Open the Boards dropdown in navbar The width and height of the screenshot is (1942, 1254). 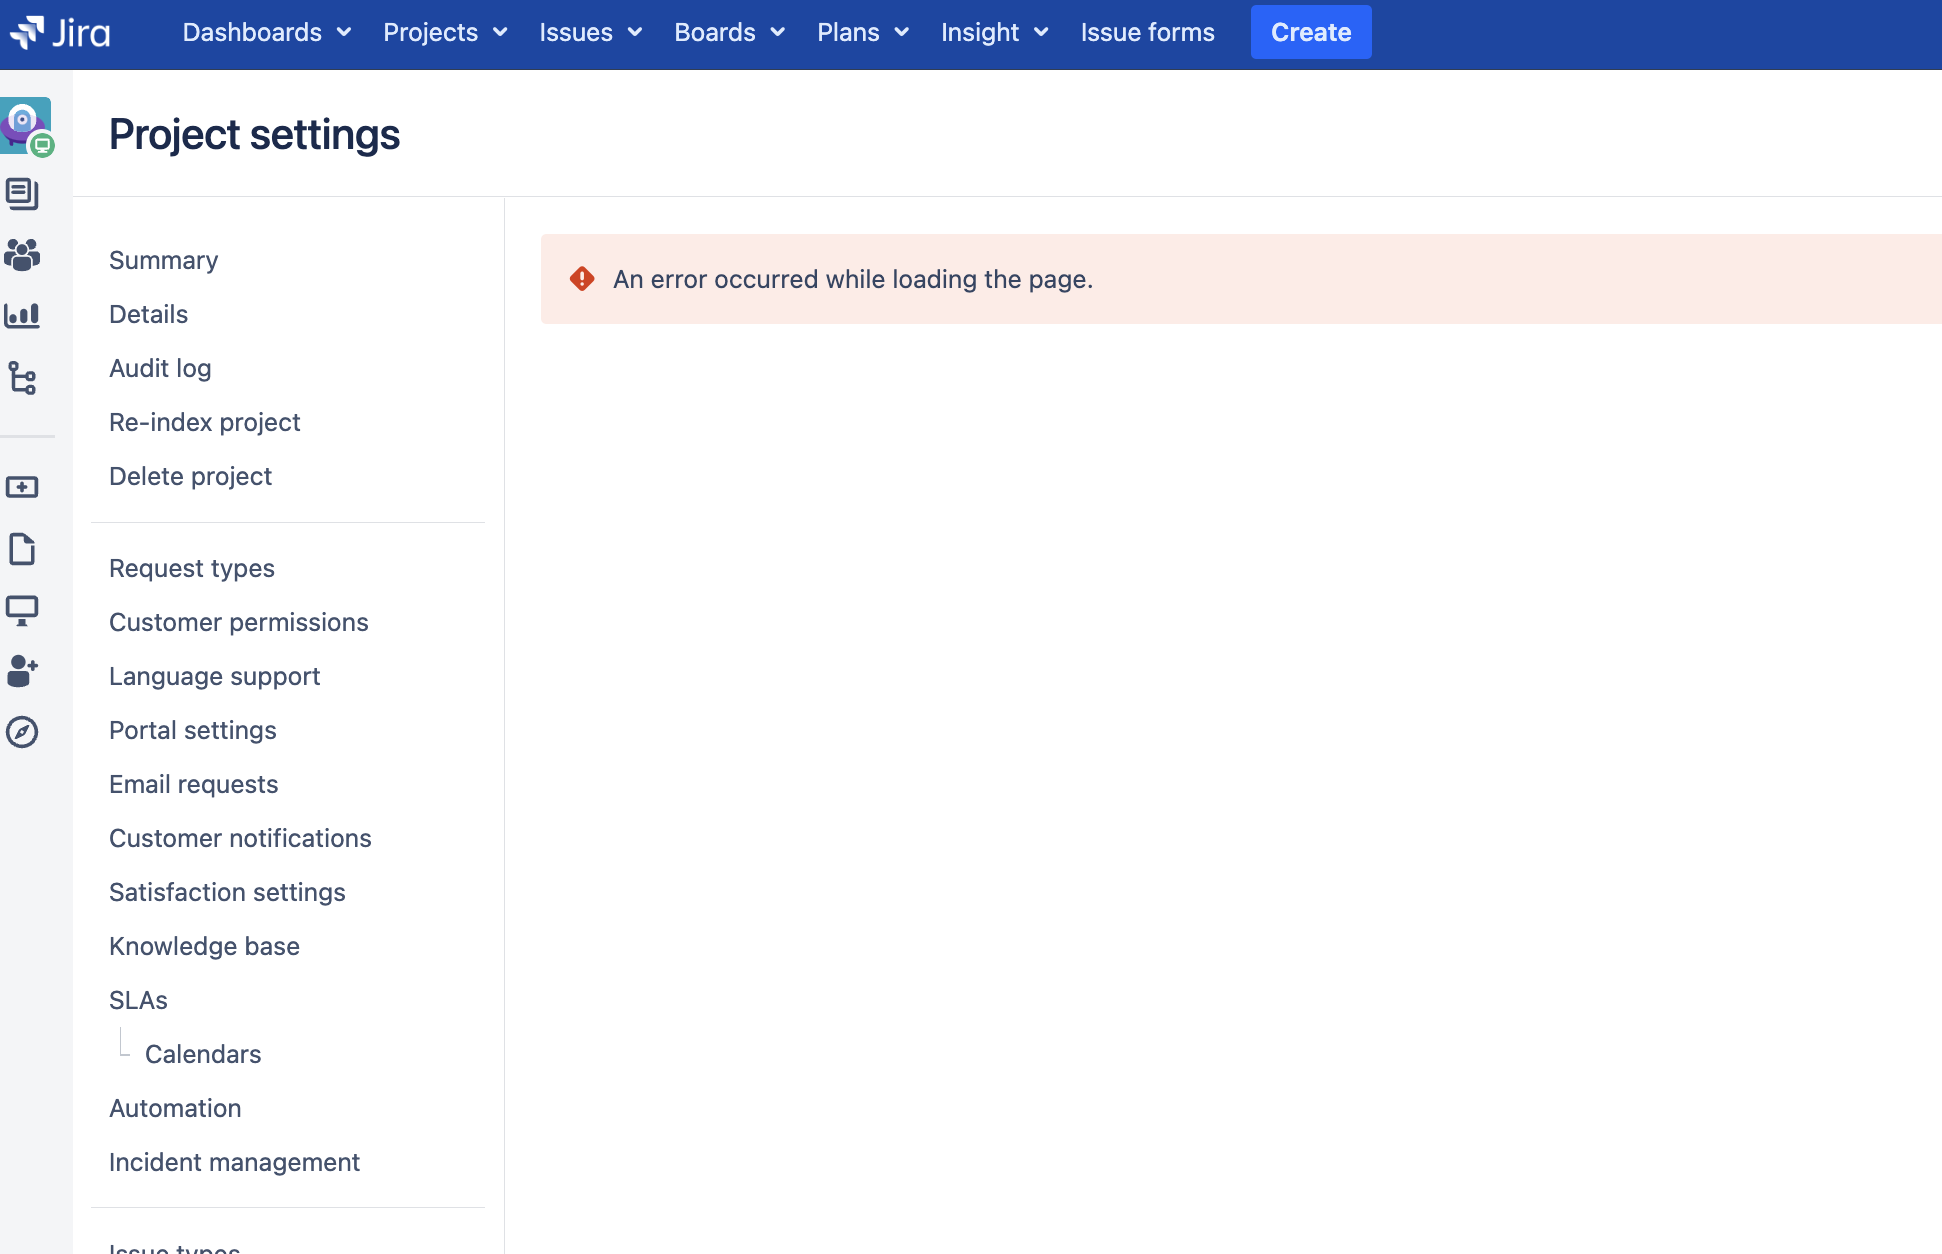click(x=729, y=32)
